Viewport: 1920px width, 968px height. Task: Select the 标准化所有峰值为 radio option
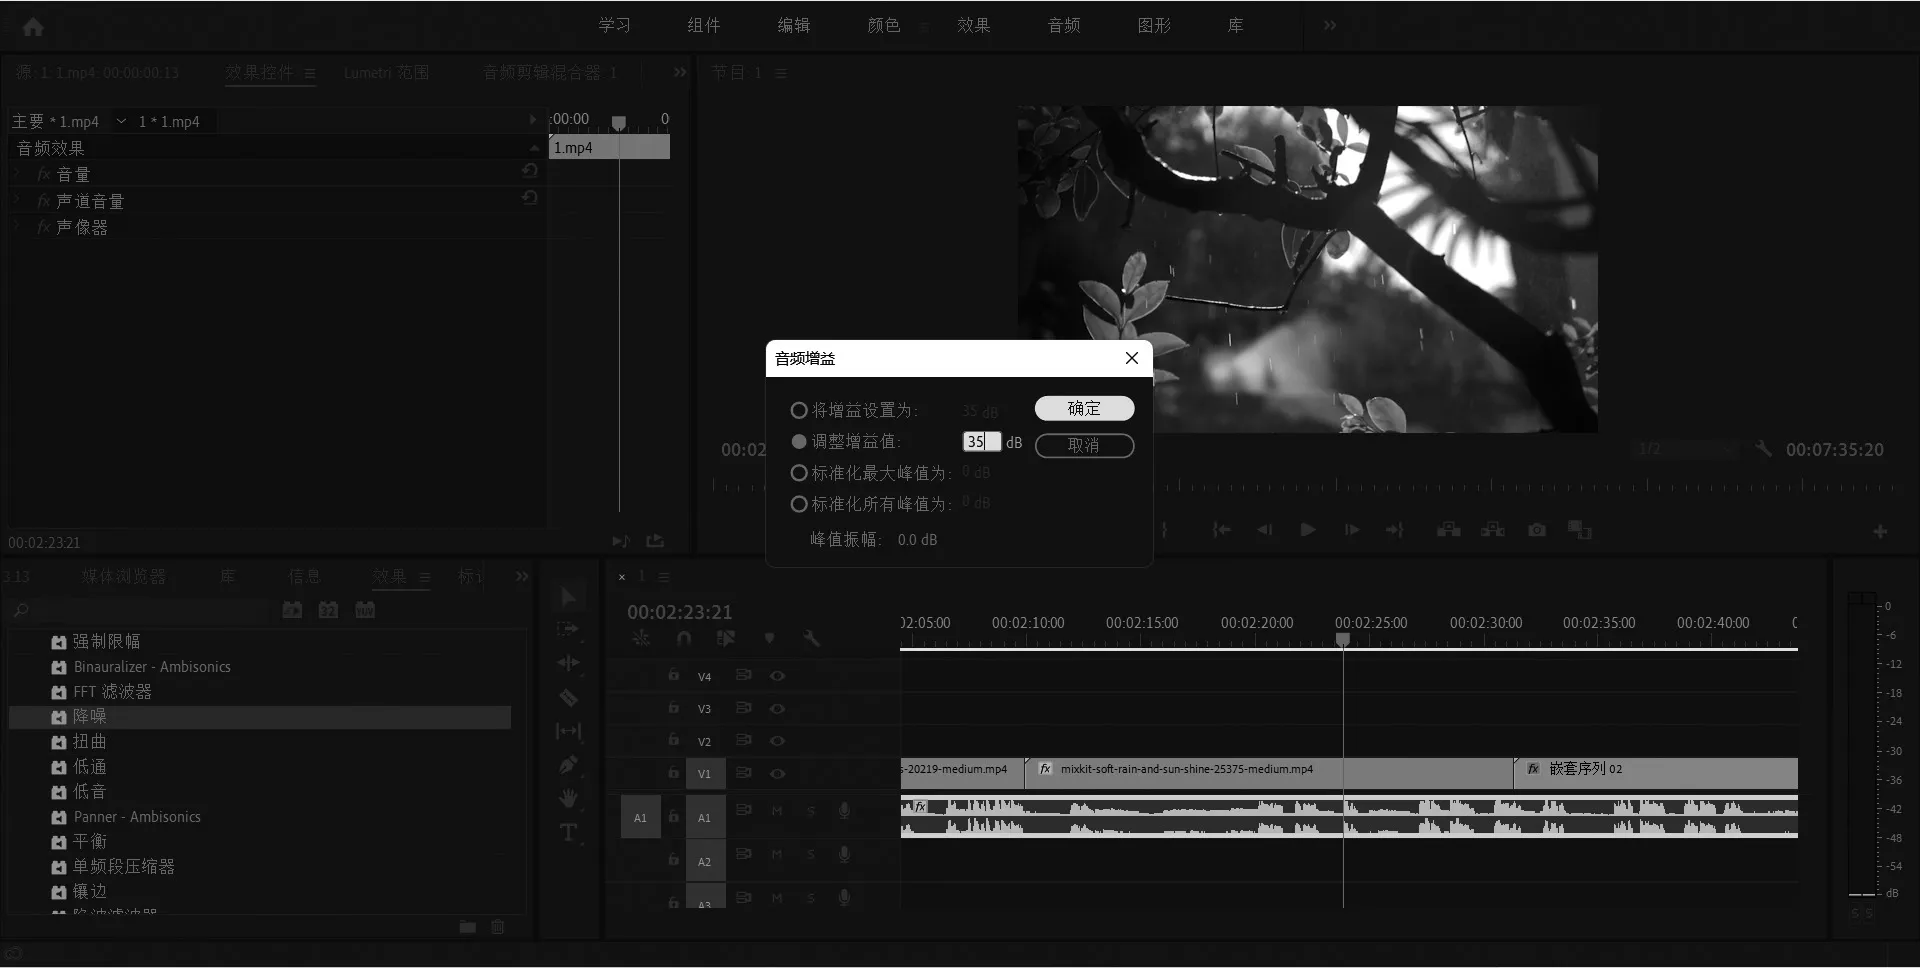pyautogui.click(x=798, y=504)
